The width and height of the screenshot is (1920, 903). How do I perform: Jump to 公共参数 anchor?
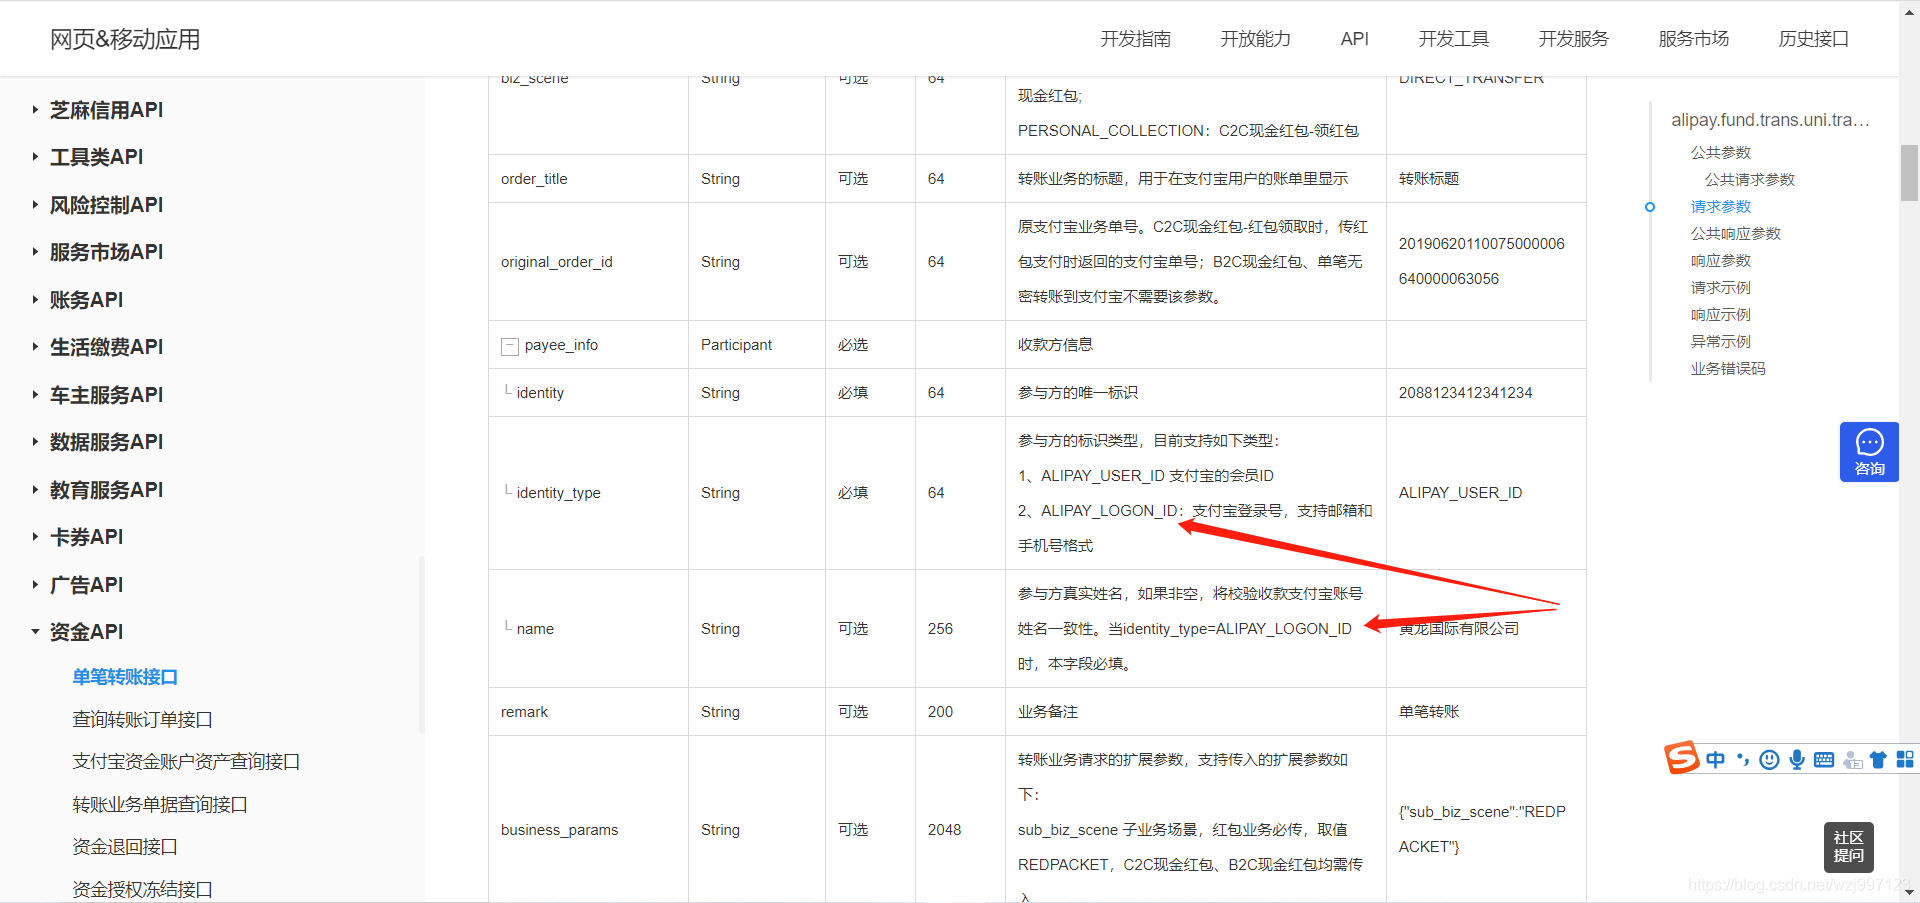pyautogui.click(x=1720, y=153)
